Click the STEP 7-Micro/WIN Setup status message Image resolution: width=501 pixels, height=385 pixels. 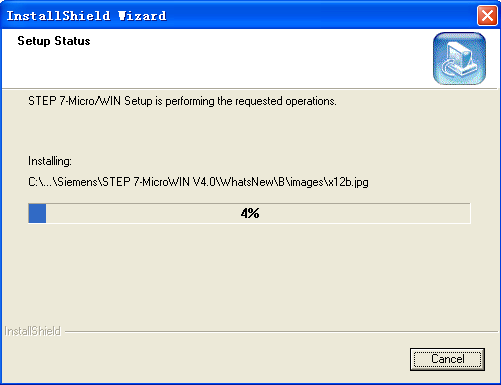click(182, 101)
